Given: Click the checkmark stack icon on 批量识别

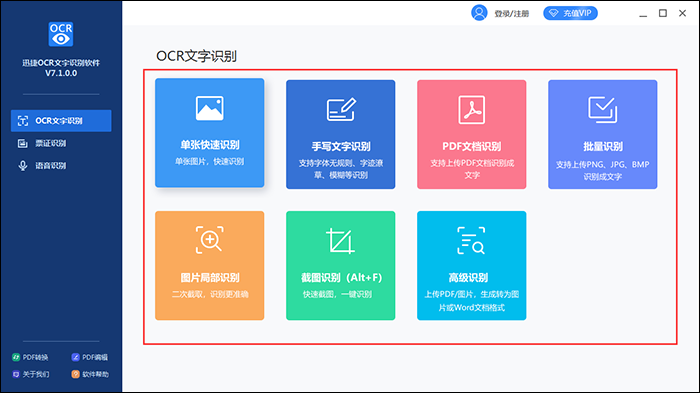Looking at the screenshot, I should click(x=603, y=109).
